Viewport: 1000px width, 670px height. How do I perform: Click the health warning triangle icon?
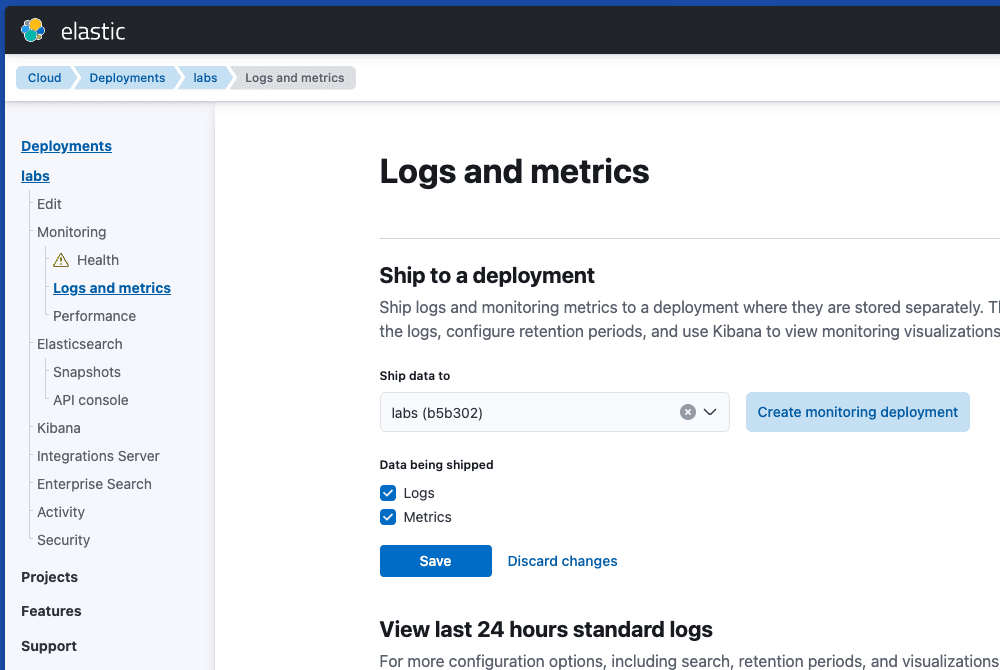(60, 260)
